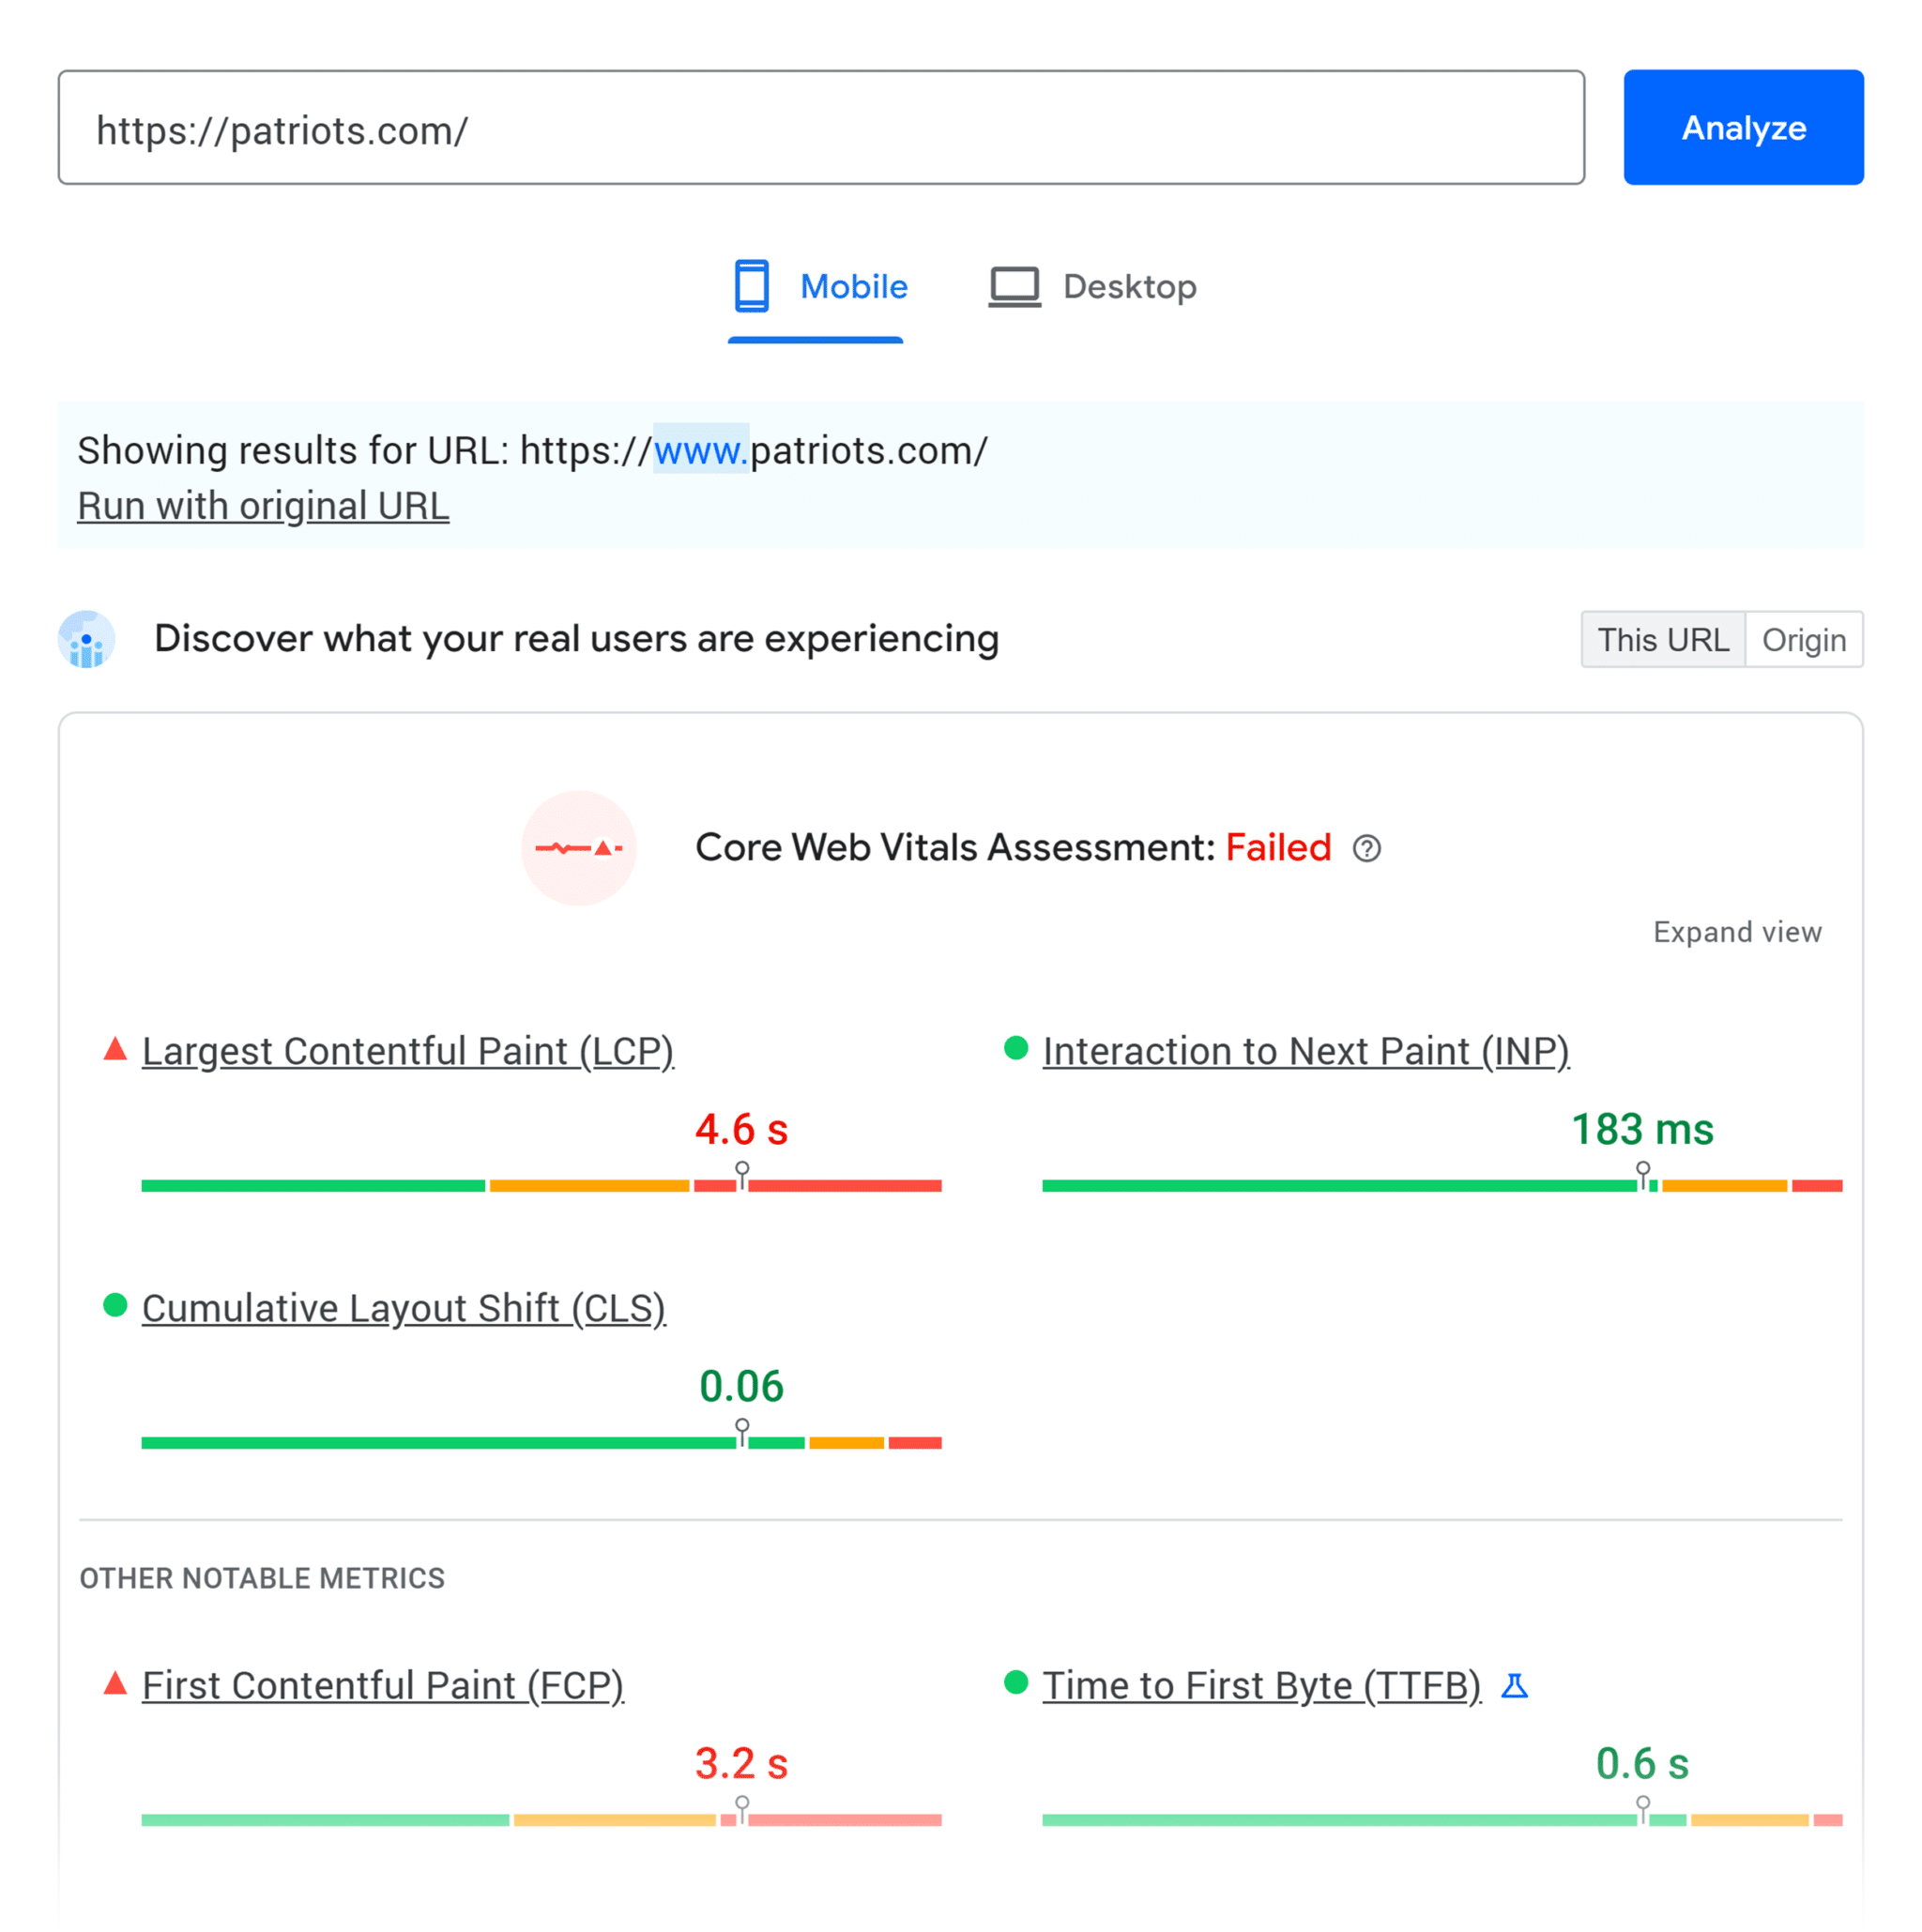The image size is (1922, 1932).
Task: Open Largest Contentful Paint (LCP) link
Action: 408,1051
